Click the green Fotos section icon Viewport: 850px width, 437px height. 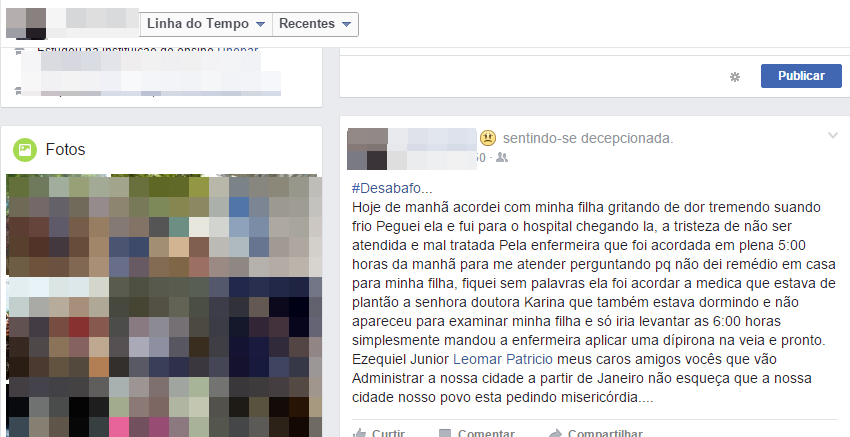pyautogui.click(x=25, y=150)
